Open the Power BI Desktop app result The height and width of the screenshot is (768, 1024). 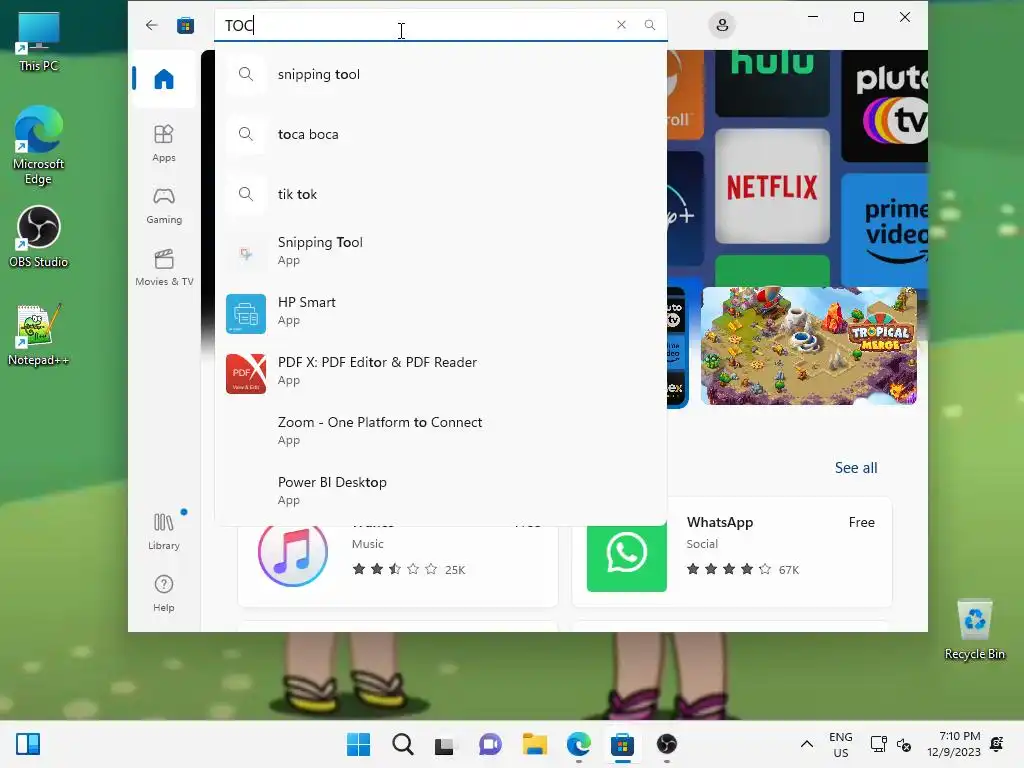(x=441, y=491)
